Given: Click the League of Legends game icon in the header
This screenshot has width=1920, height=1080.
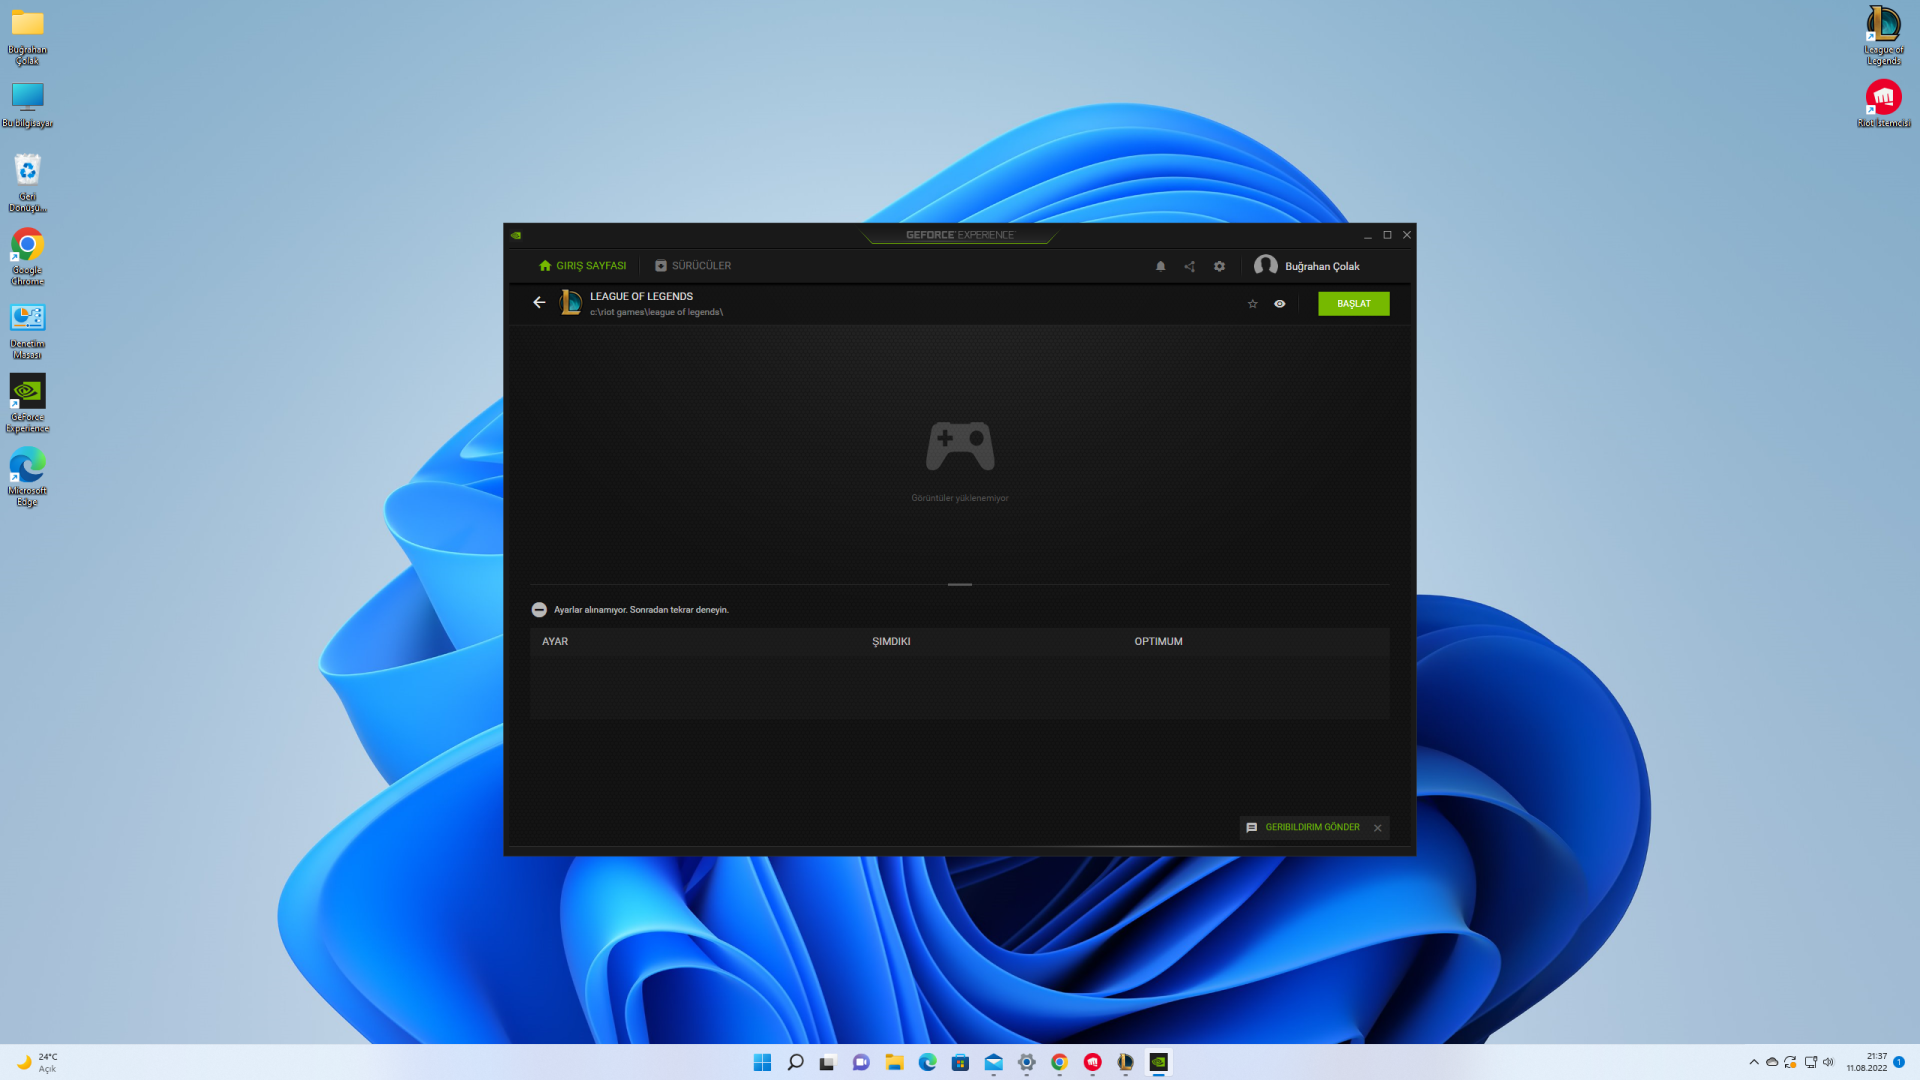Looking at the screenshot, I should point(571,302).
